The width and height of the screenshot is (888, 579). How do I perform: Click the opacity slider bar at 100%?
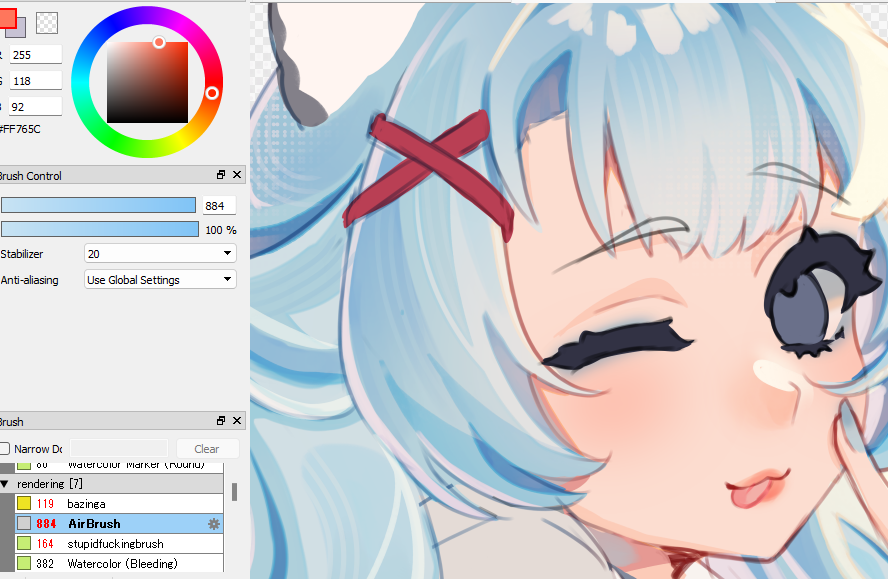(100, 229)
